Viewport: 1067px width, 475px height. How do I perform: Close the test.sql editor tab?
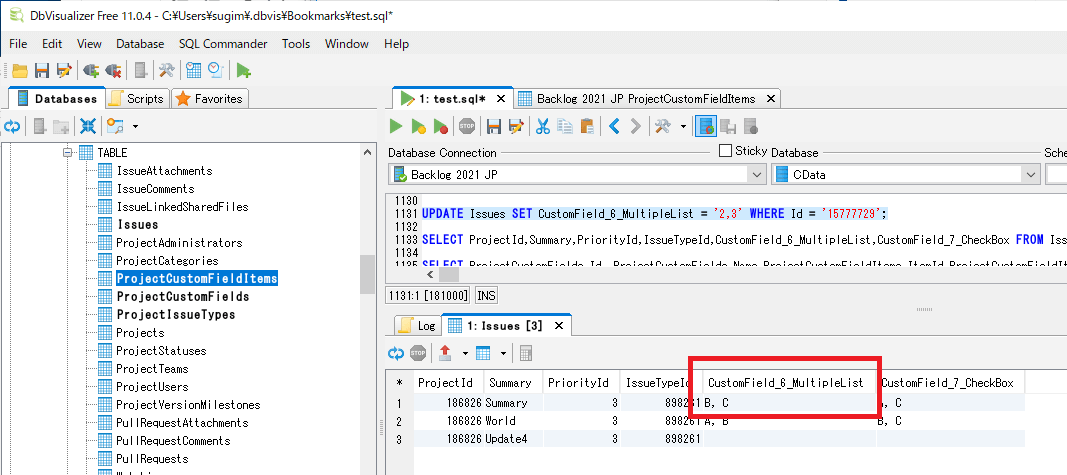pos(500,99)
